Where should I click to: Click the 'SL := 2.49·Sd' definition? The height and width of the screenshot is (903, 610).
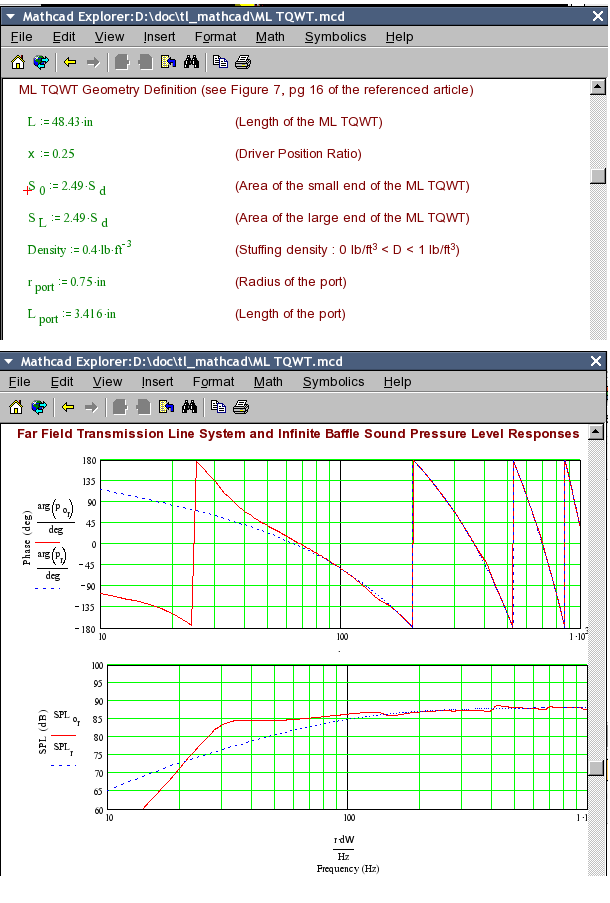(68, 219)
